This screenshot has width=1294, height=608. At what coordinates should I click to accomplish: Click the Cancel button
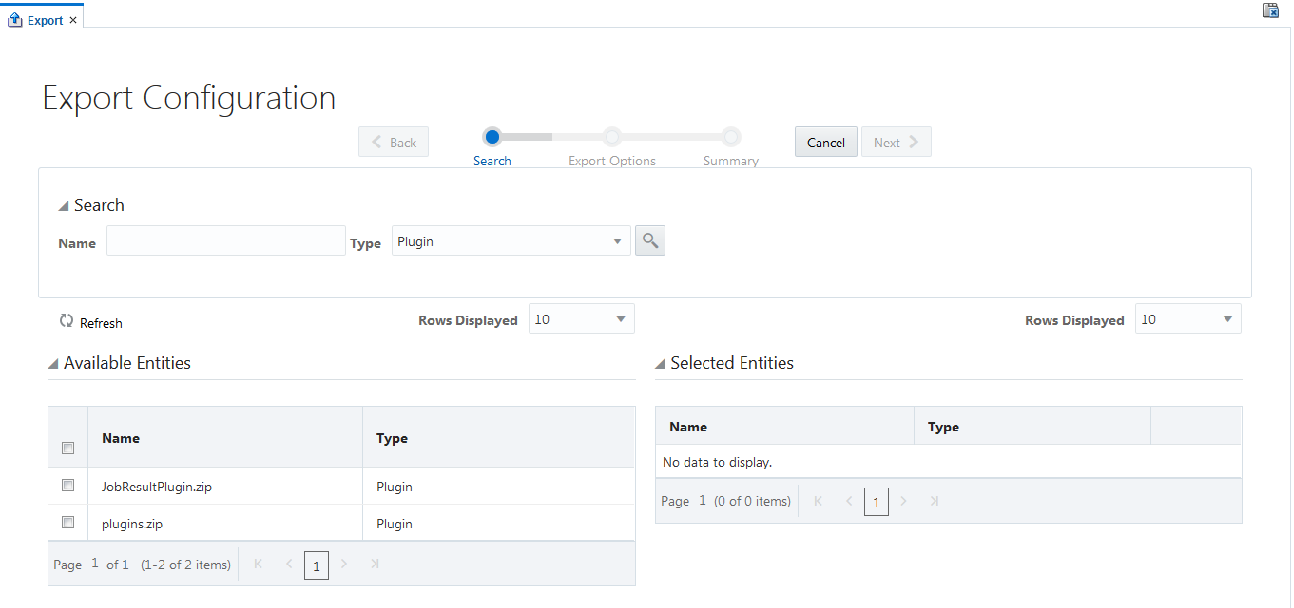(x=826, y=142)
